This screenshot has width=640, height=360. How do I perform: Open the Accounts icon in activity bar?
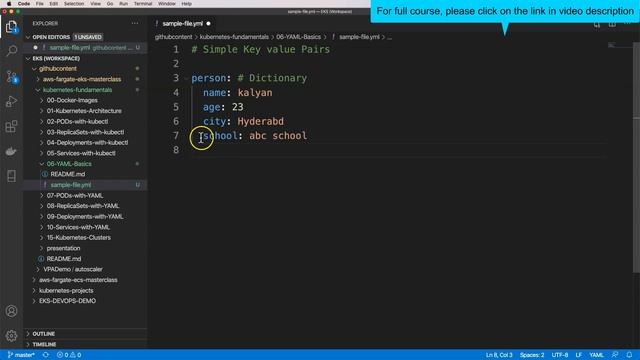11,311
